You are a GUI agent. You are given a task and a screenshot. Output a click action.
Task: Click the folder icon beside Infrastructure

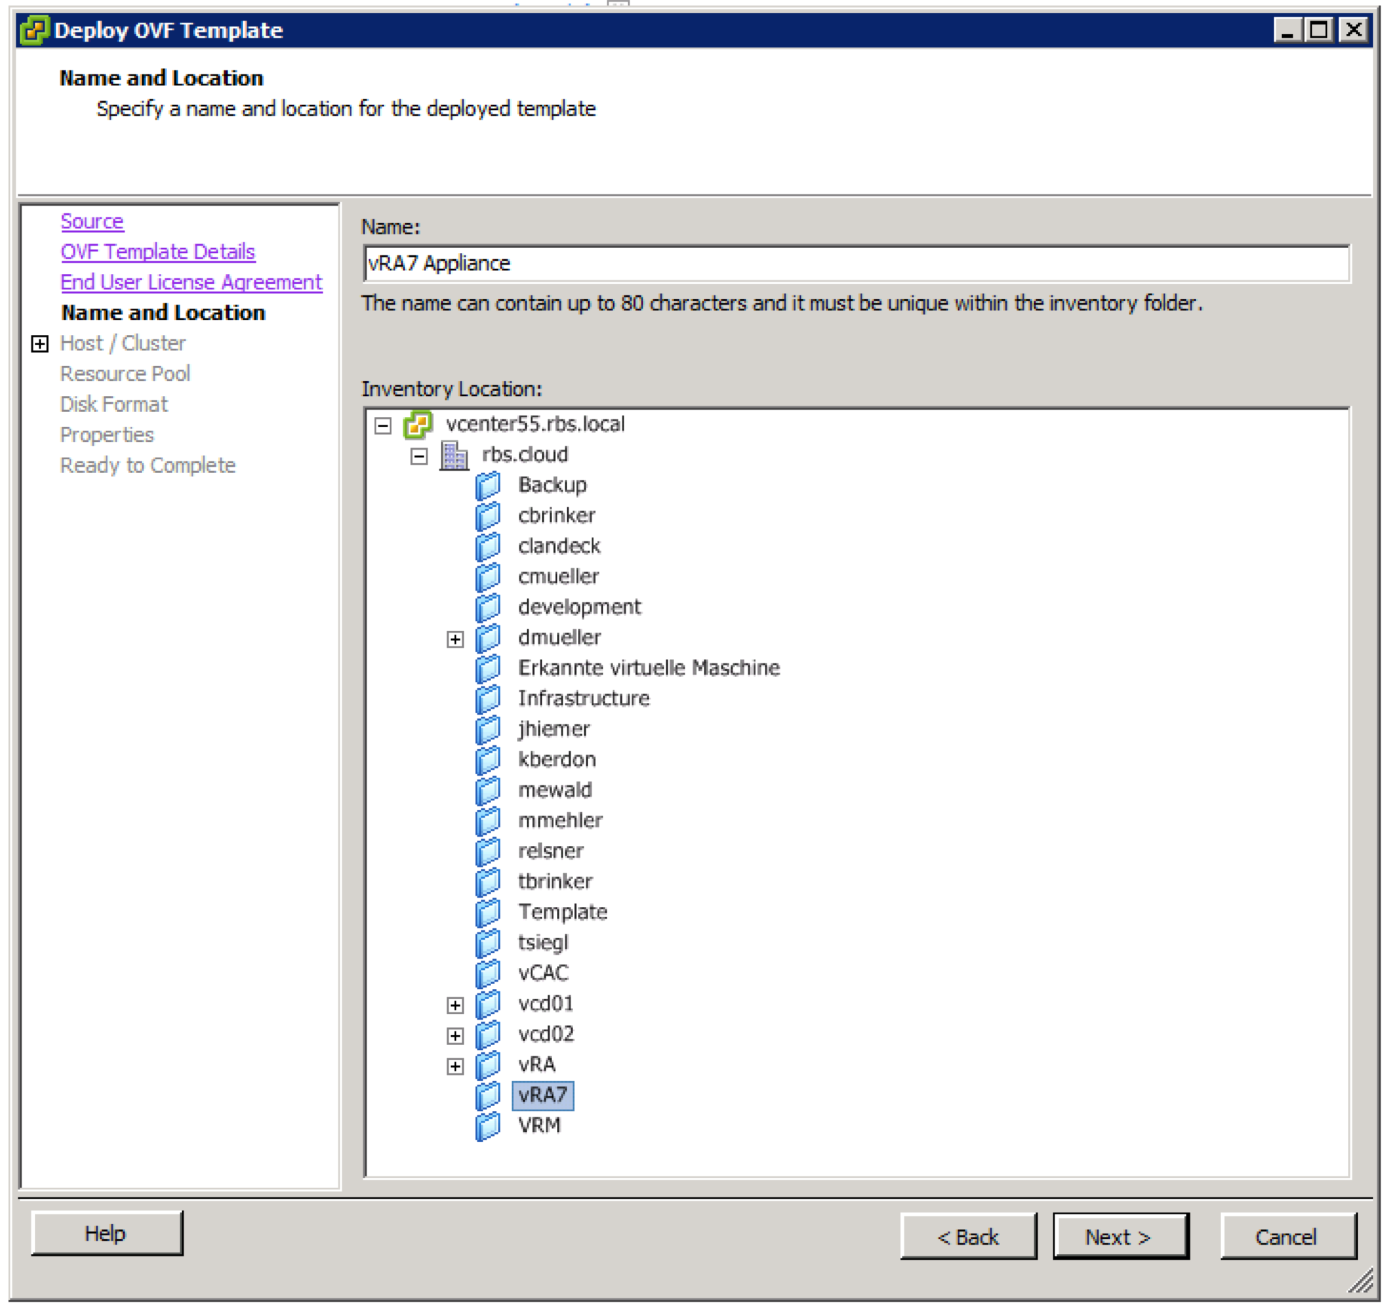(488, 699)
